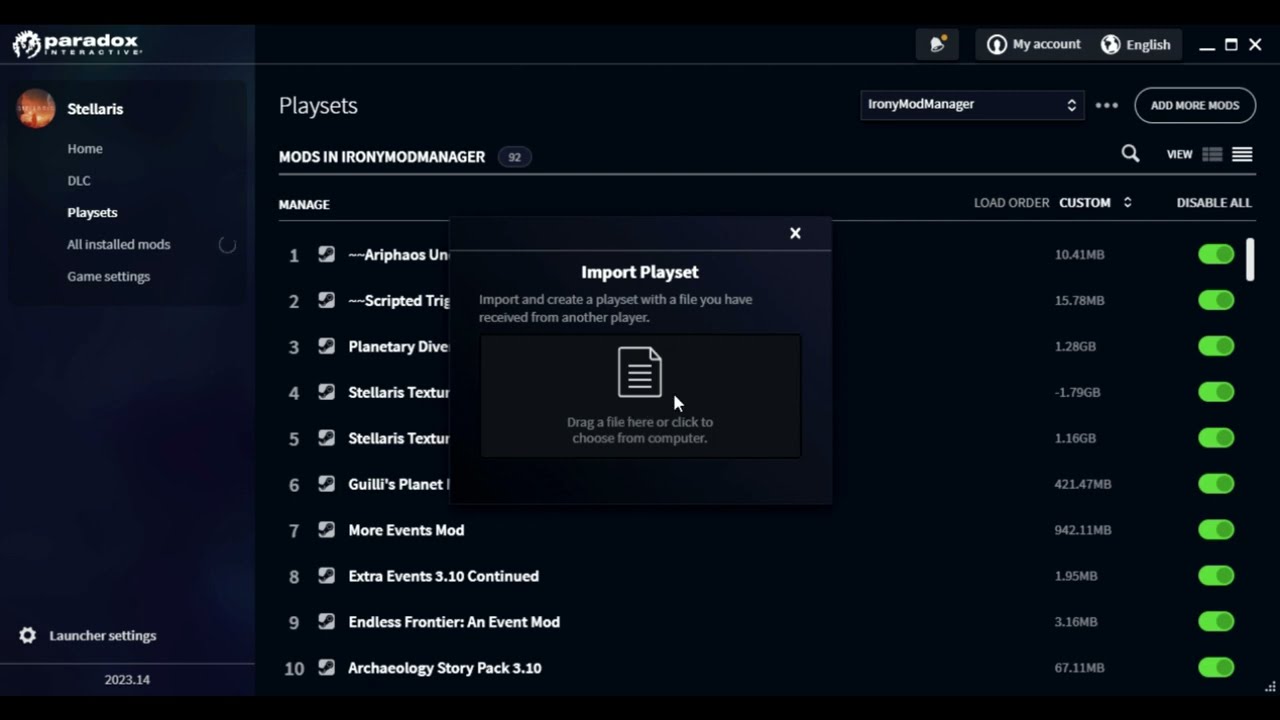Toggle off Planetary Diversity 1.28GB mod
This screenshot has height=720, width=1280.
click(1216, 346)
